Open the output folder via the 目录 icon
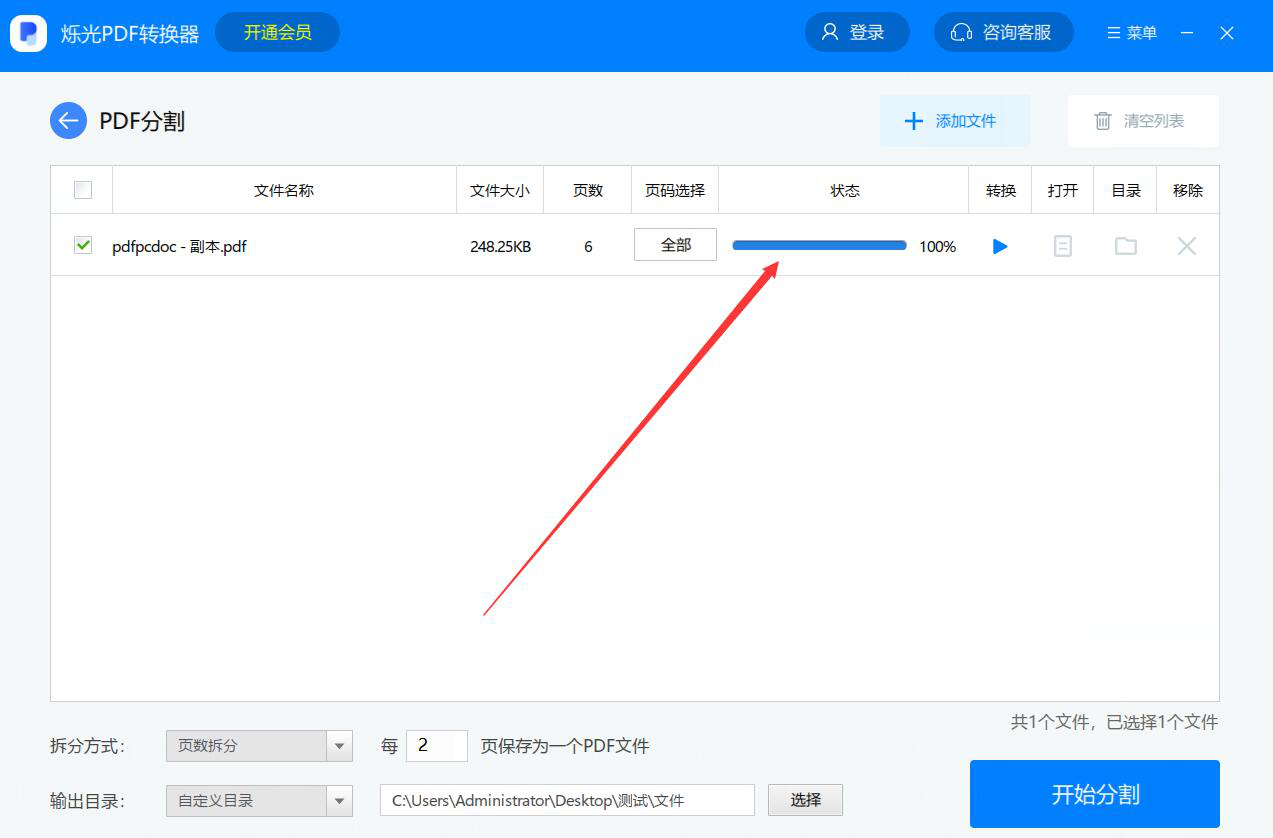Viewport: 1273px width, 838px height. (x=1126, y=246)
